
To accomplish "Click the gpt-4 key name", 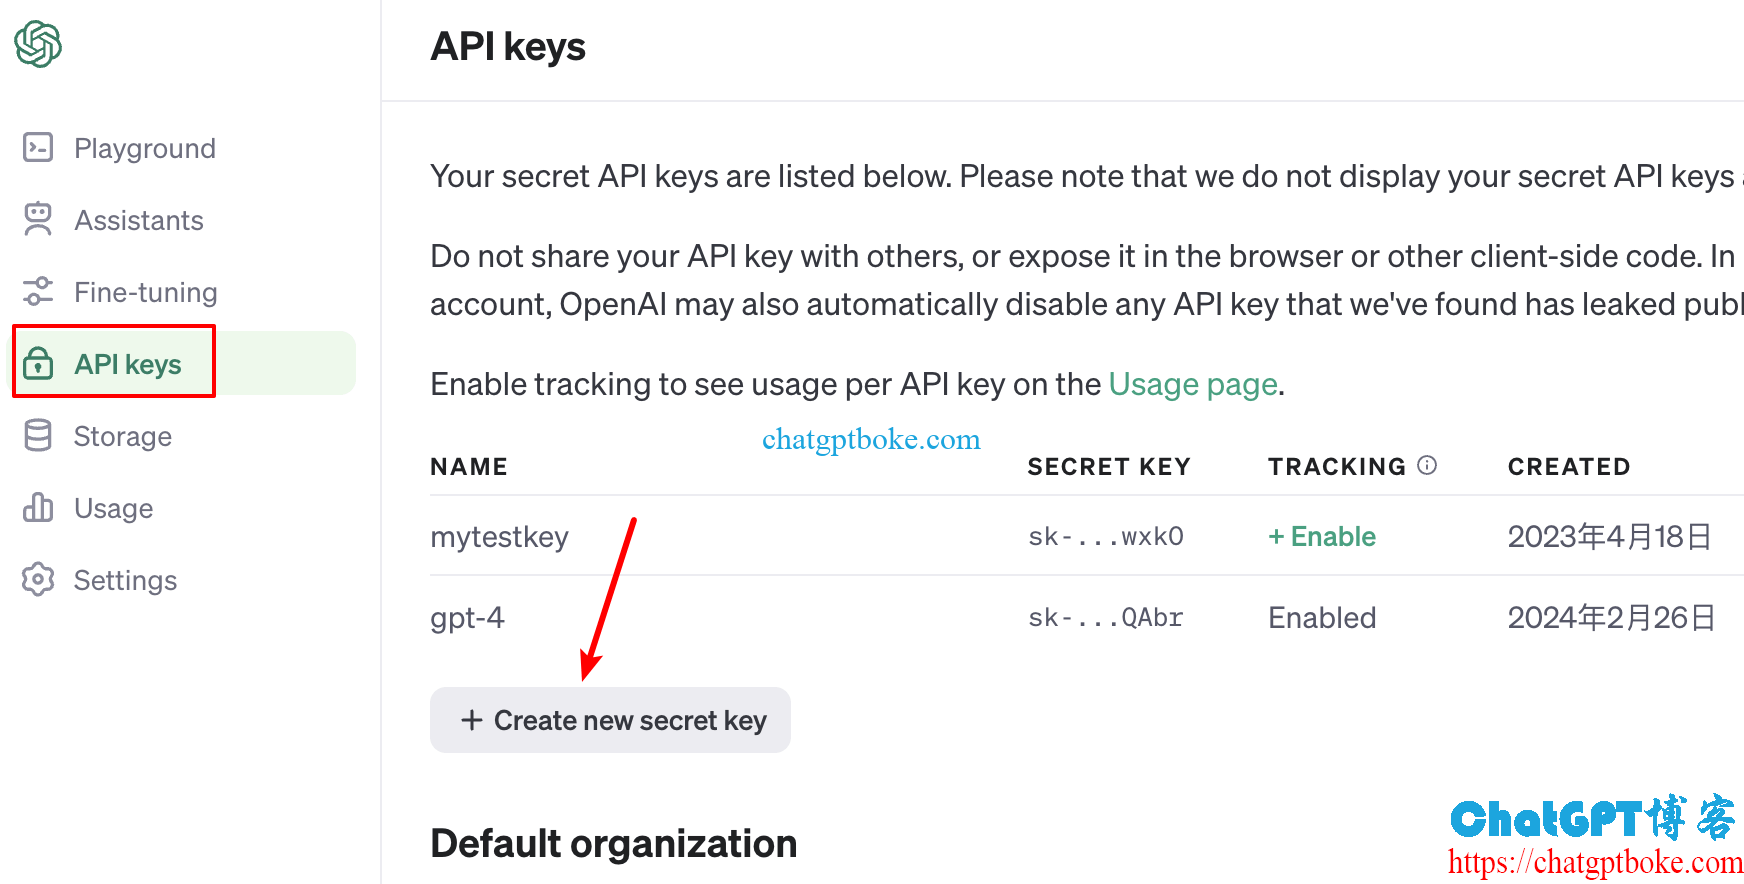I will tap(467, 617).
